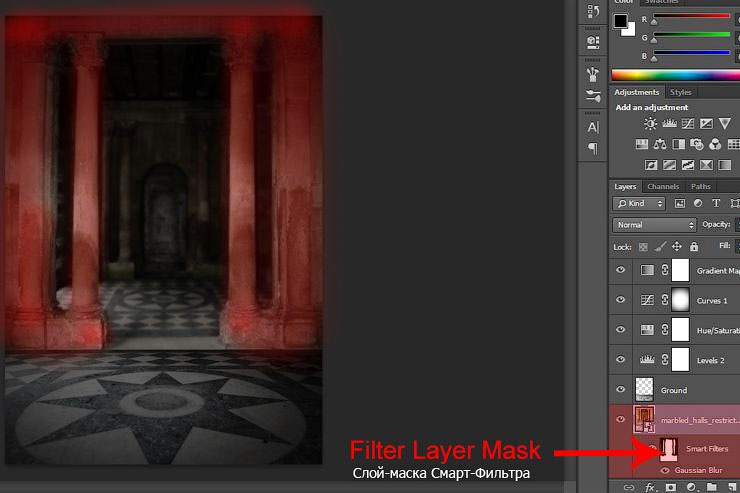Image resolution: width=740 pixels, height=493 pixels.
Task: Click the foreground color swatch
Action: (x=621, y=21)
